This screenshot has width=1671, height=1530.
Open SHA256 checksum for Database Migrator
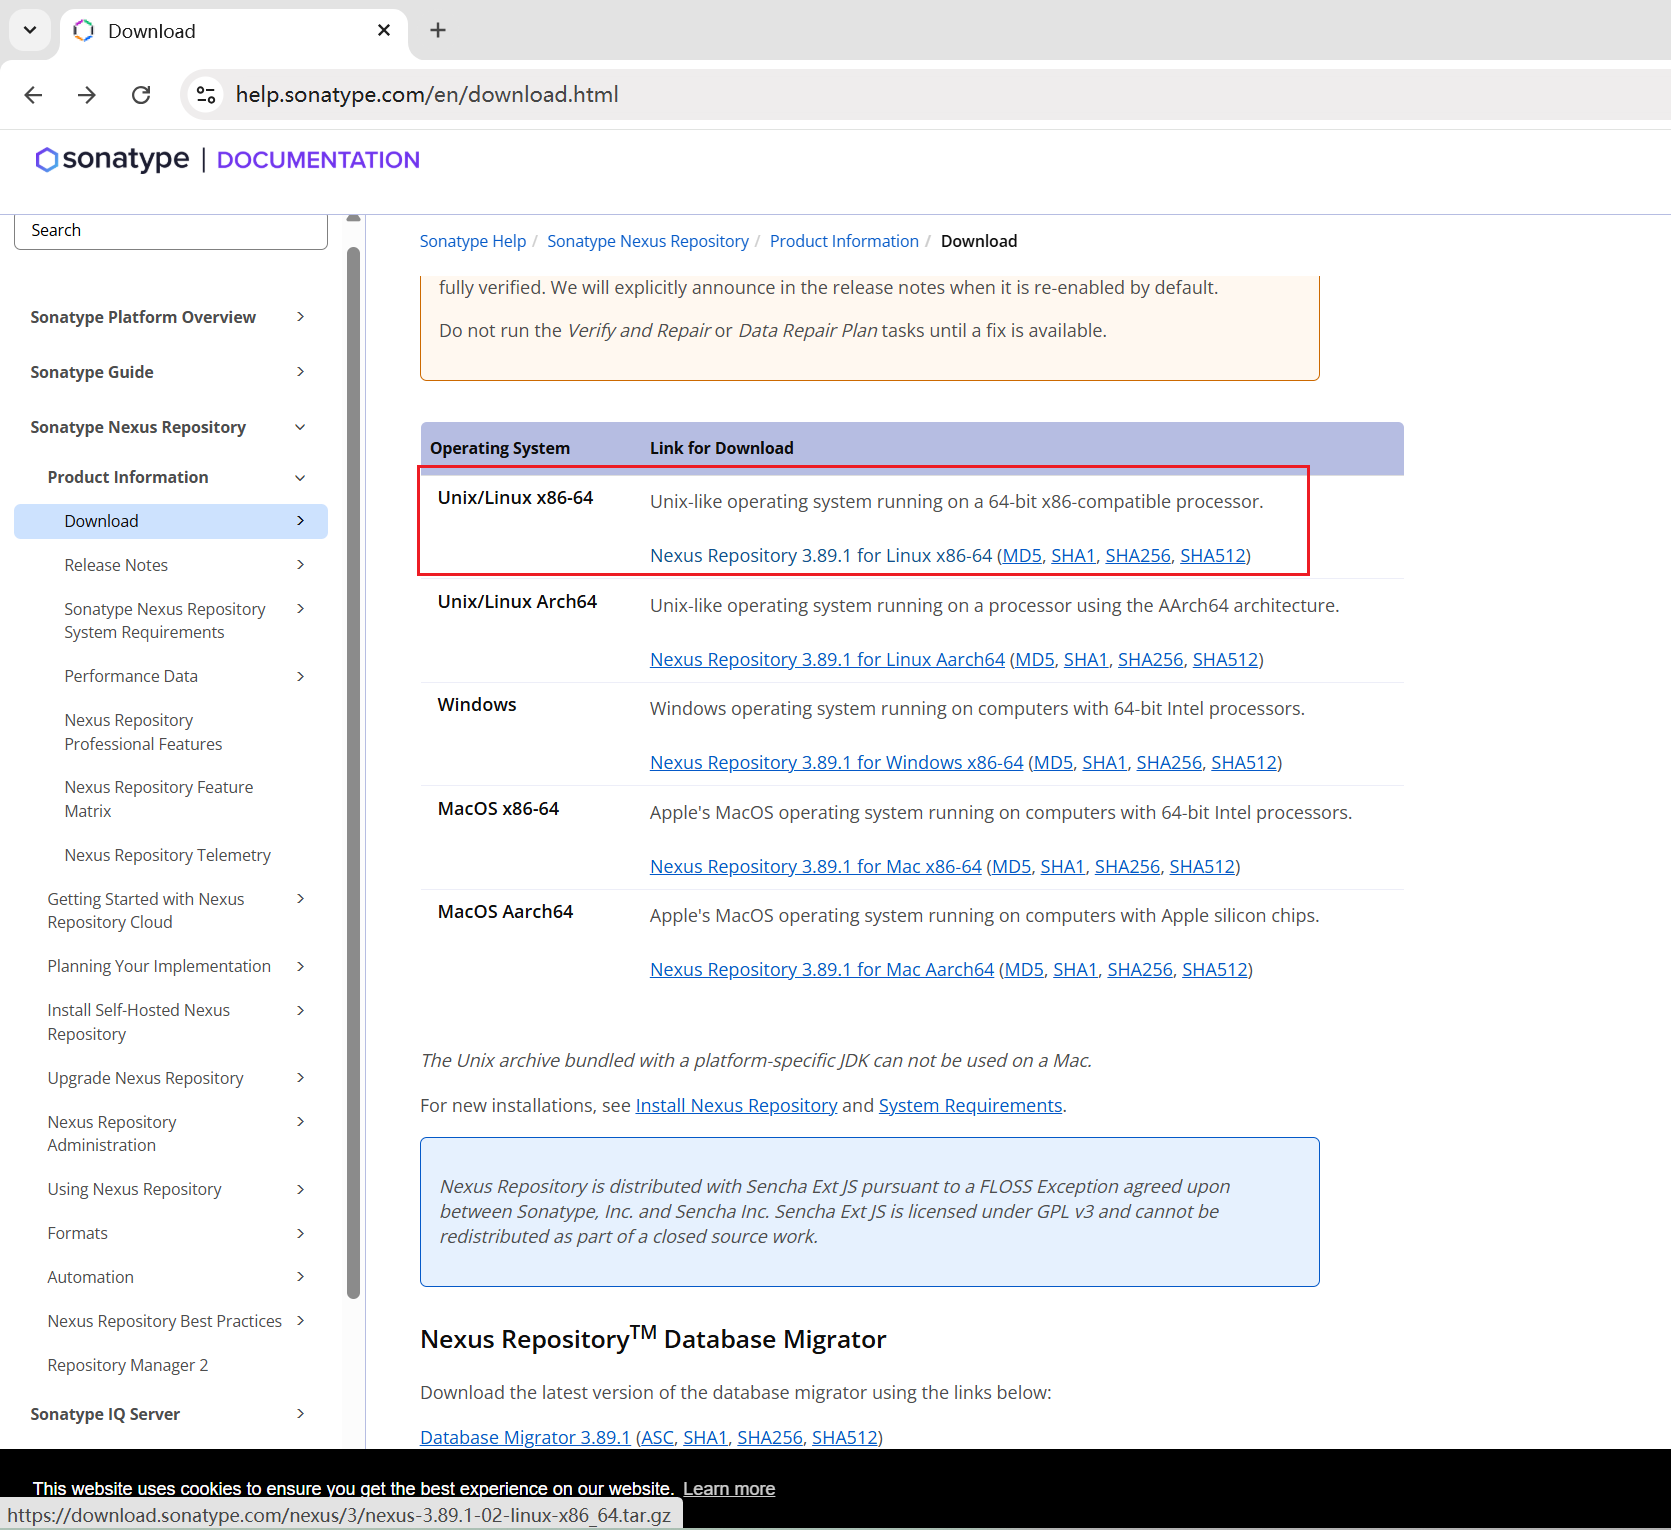point(769,1438)
